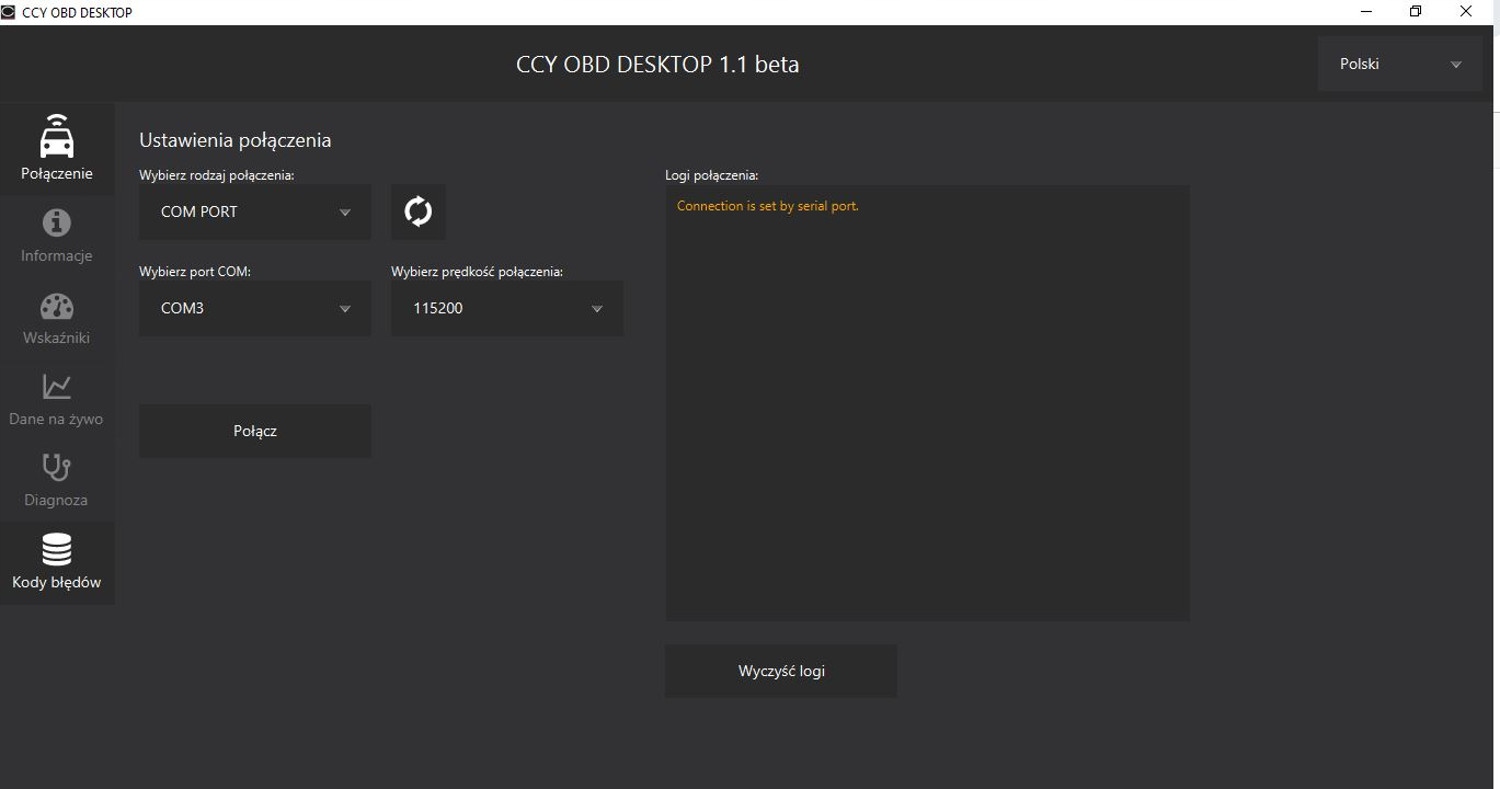
Task: Expand the COM PORT connection type dropdown
Action: (255, 212)
